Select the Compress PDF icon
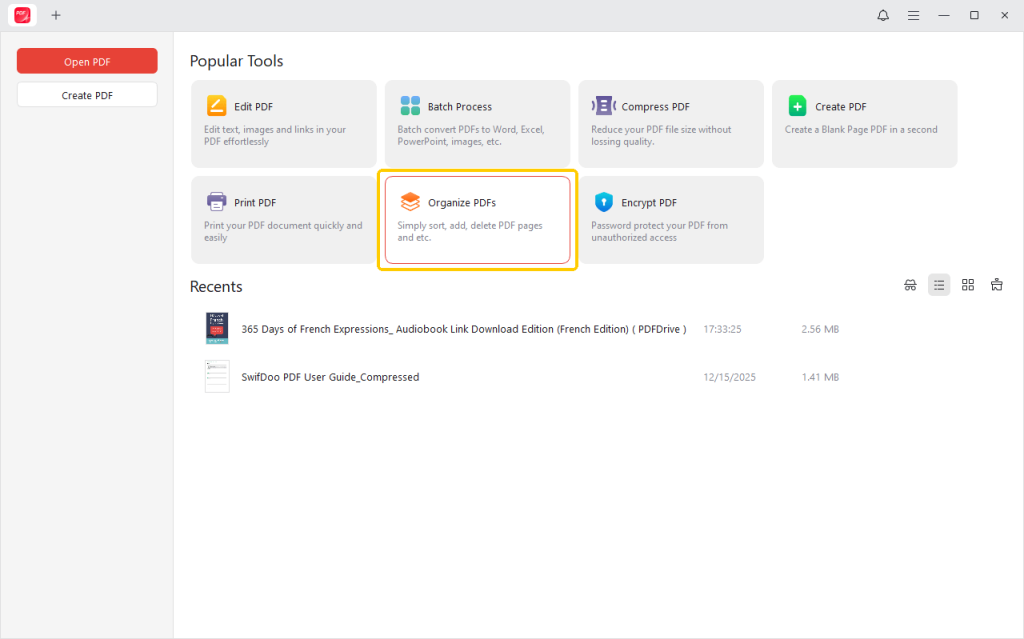 tap(603, 106)
